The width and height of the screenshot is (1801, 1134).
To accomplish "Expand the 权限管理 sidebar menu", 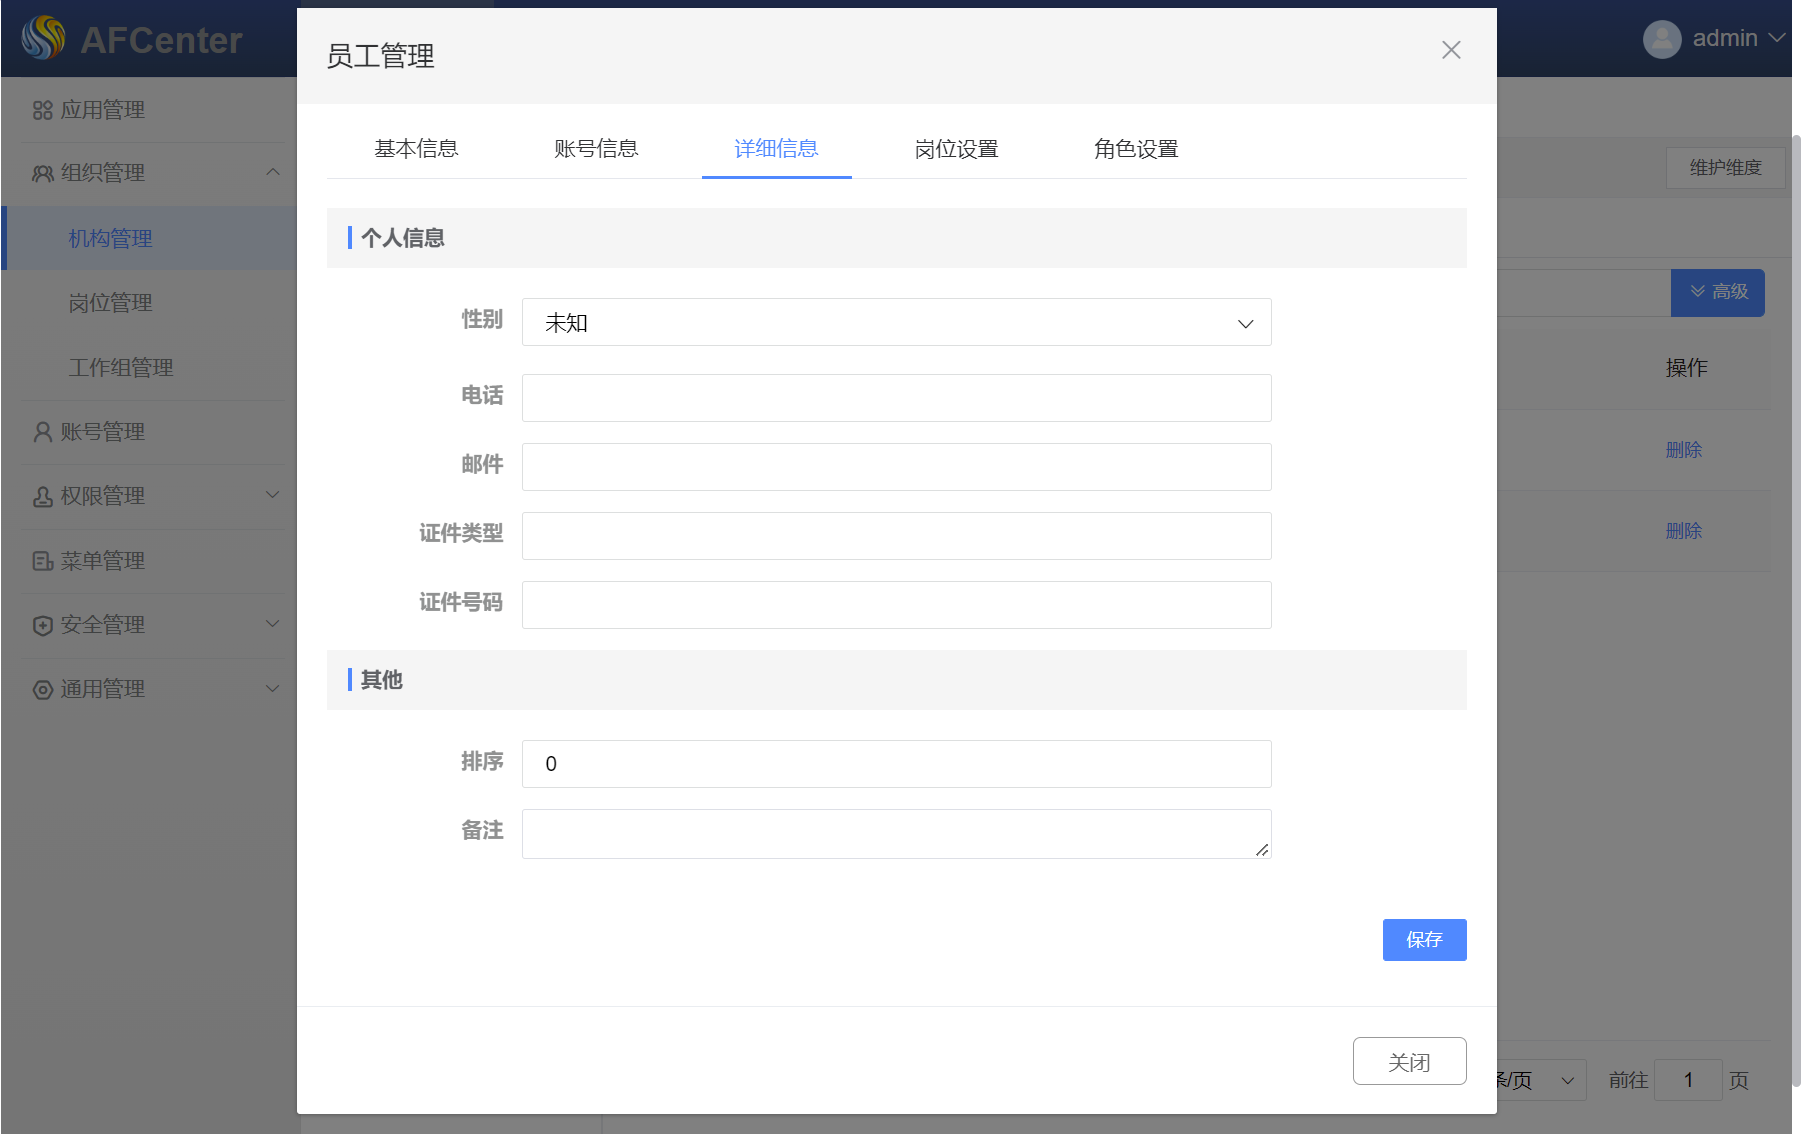I will click(272, 495).
